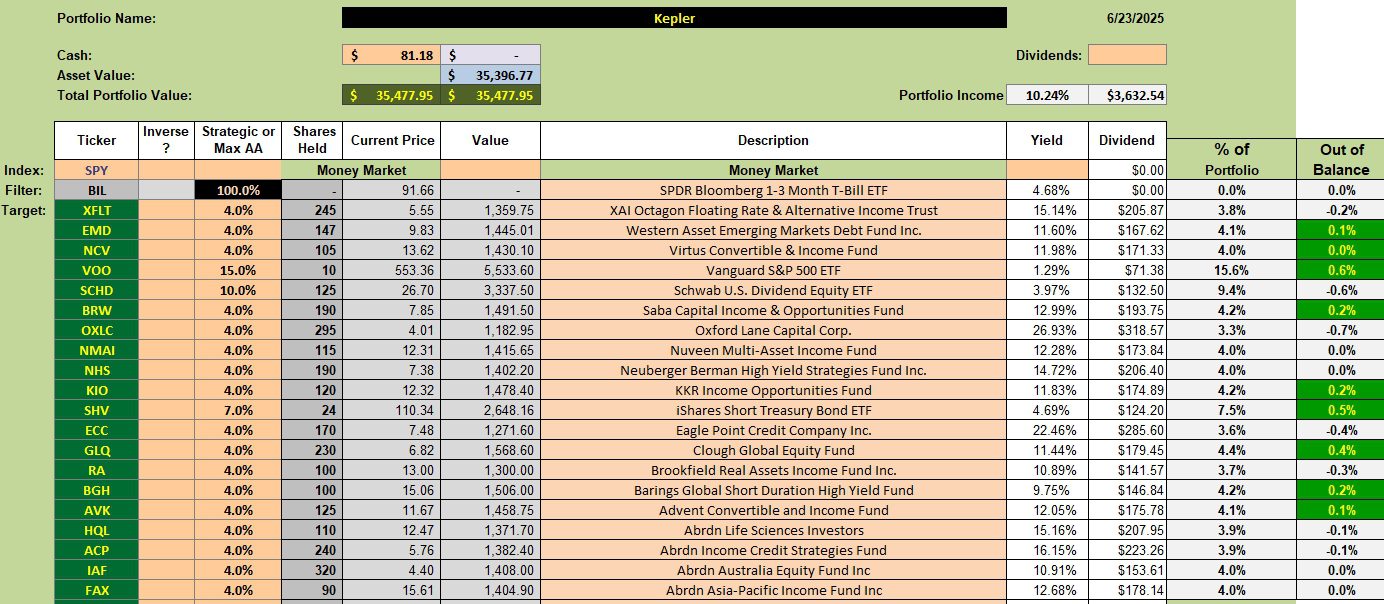Click the green 0.6% out of balance cell
This screenshot has width=1384, height=604.
point(1341,270)
